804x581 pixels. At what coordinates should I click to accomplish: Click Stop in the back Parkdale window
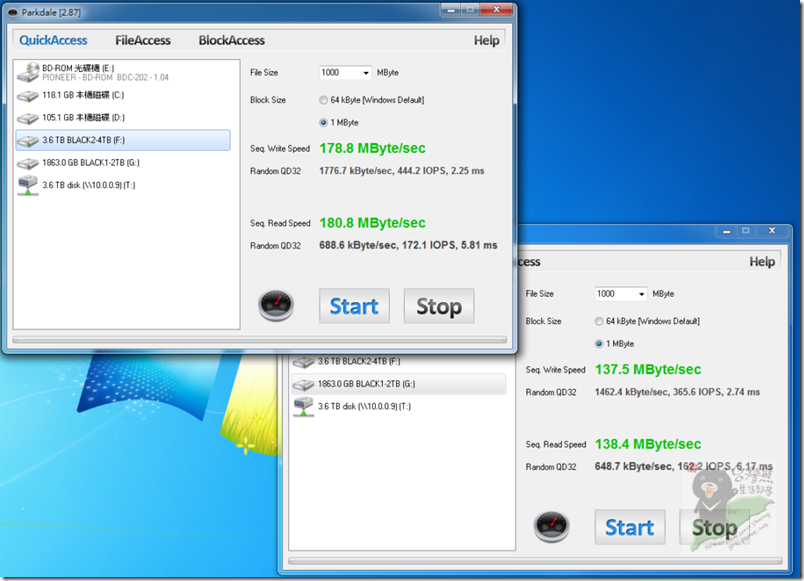coord(714,527)
